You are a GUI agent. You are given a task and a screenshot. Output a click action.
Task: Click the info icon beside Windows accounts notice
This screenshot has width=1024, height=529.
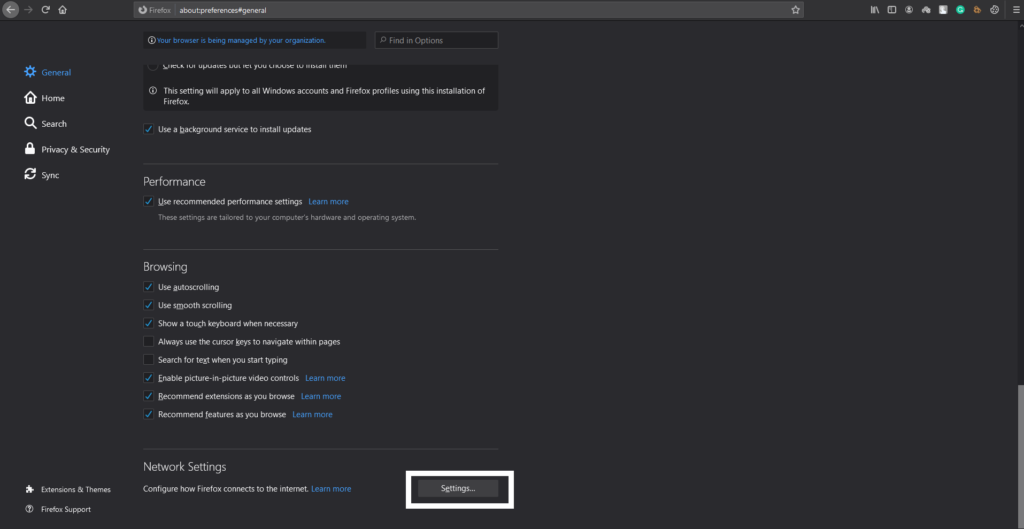[x=152, y=91]
